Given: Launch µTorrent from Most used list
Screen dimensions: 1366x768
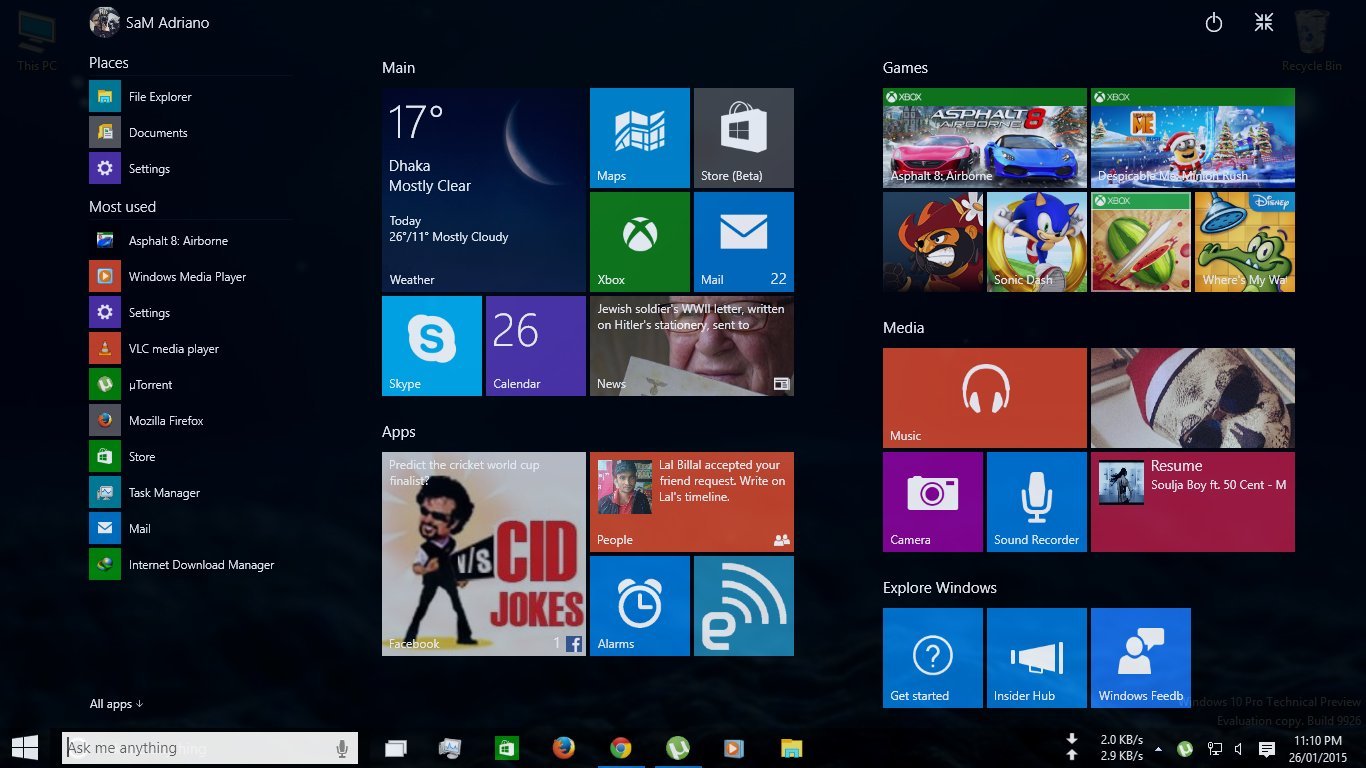Looking at the screenshot, I should [x=190, y=385].
